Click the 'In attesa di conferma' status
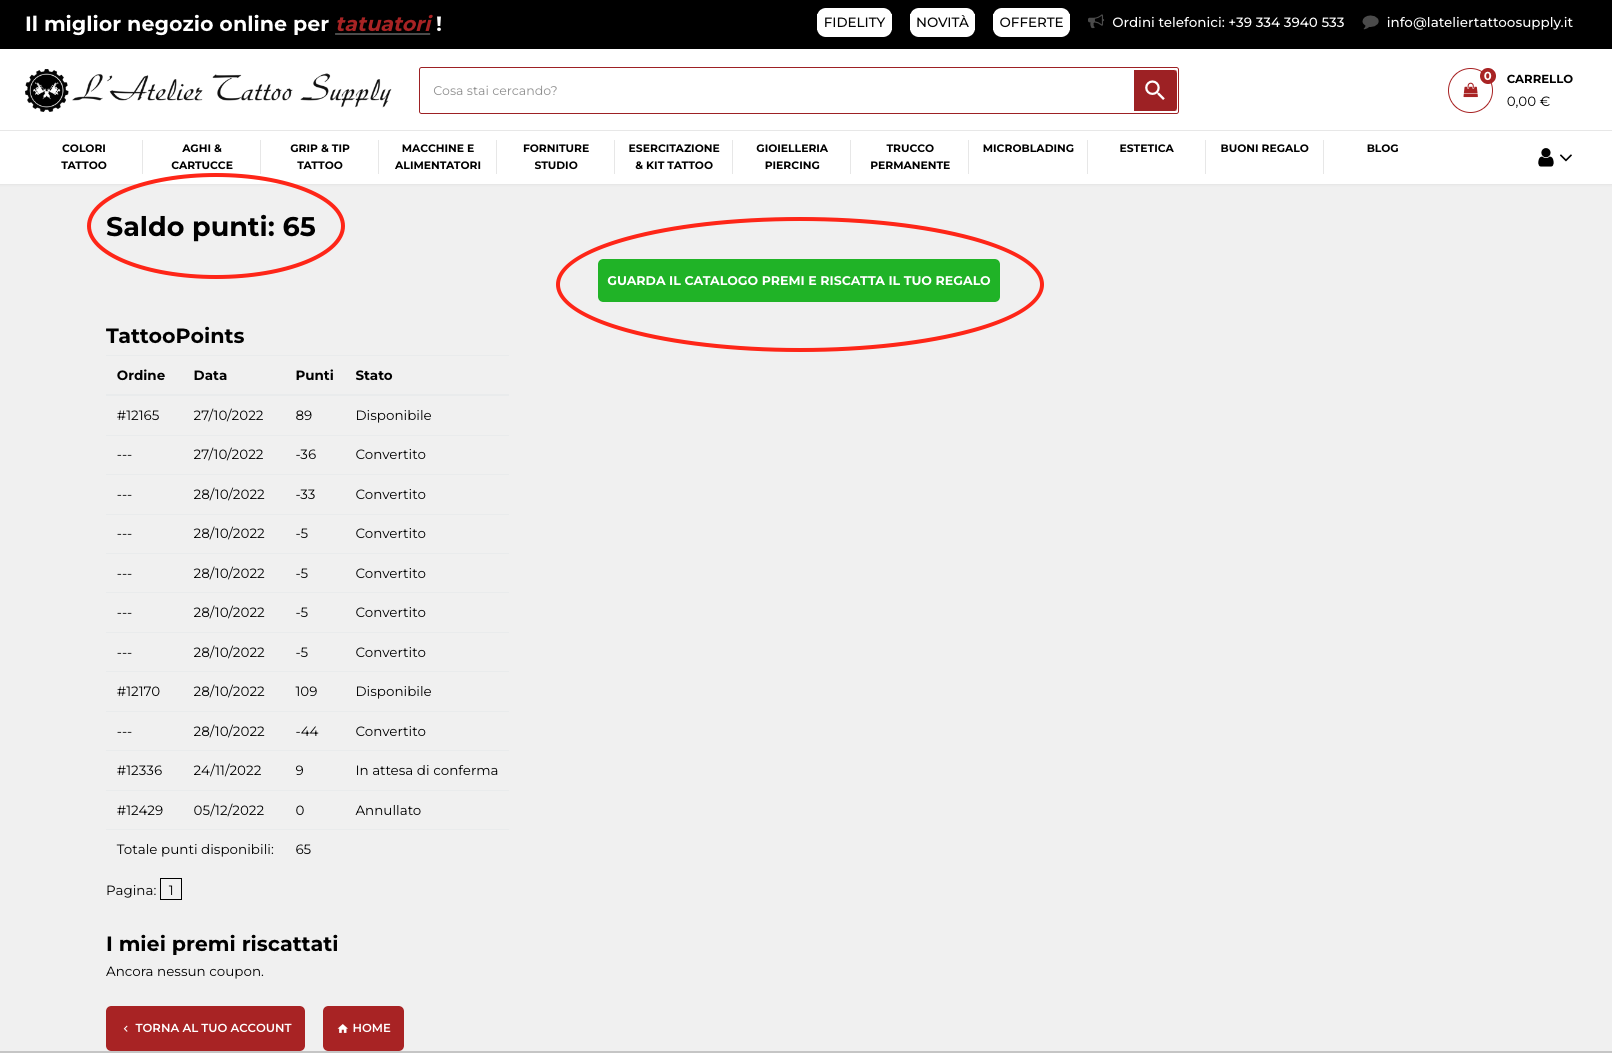Viewport: 1612px width, 1053px height. coord(427,770)
